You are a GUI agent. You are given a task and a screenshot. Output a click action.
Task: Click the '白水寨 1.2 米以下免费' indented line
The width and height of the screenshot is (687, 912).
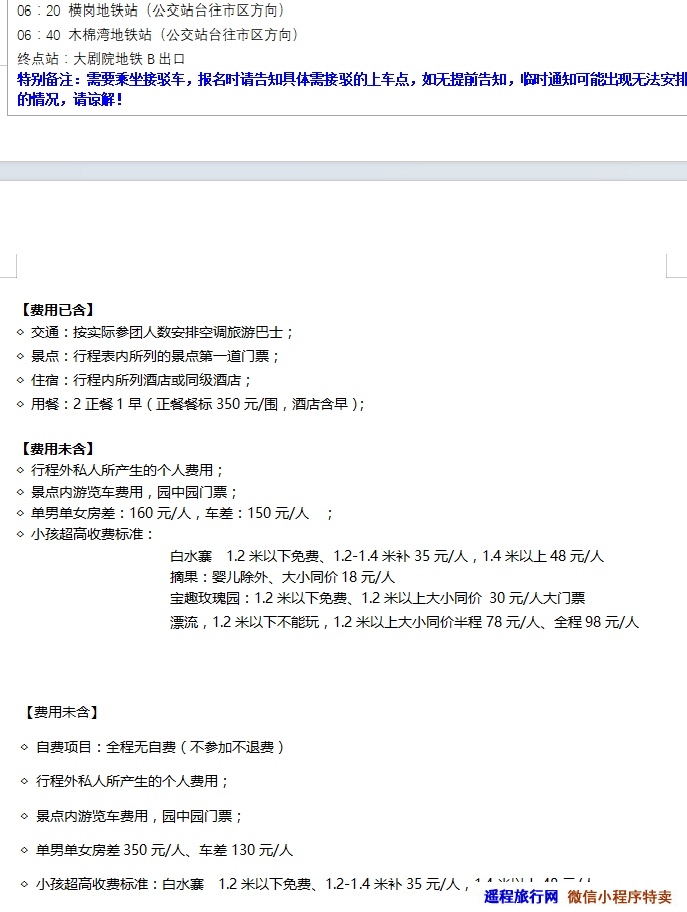tap(387, 556)
